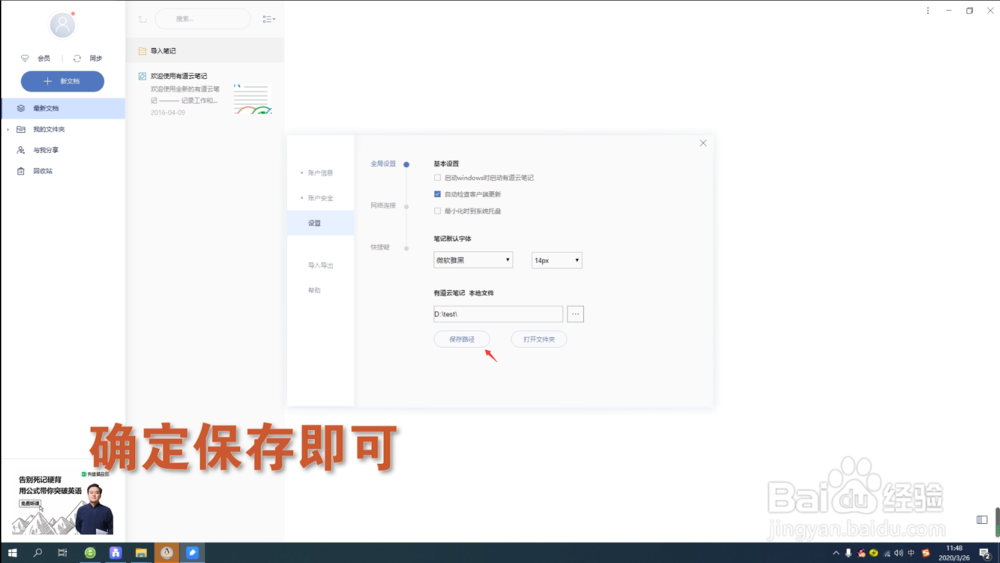Click the welcome note preview thumbnail
Screen dimensions: 1000x563
[253, 99]
